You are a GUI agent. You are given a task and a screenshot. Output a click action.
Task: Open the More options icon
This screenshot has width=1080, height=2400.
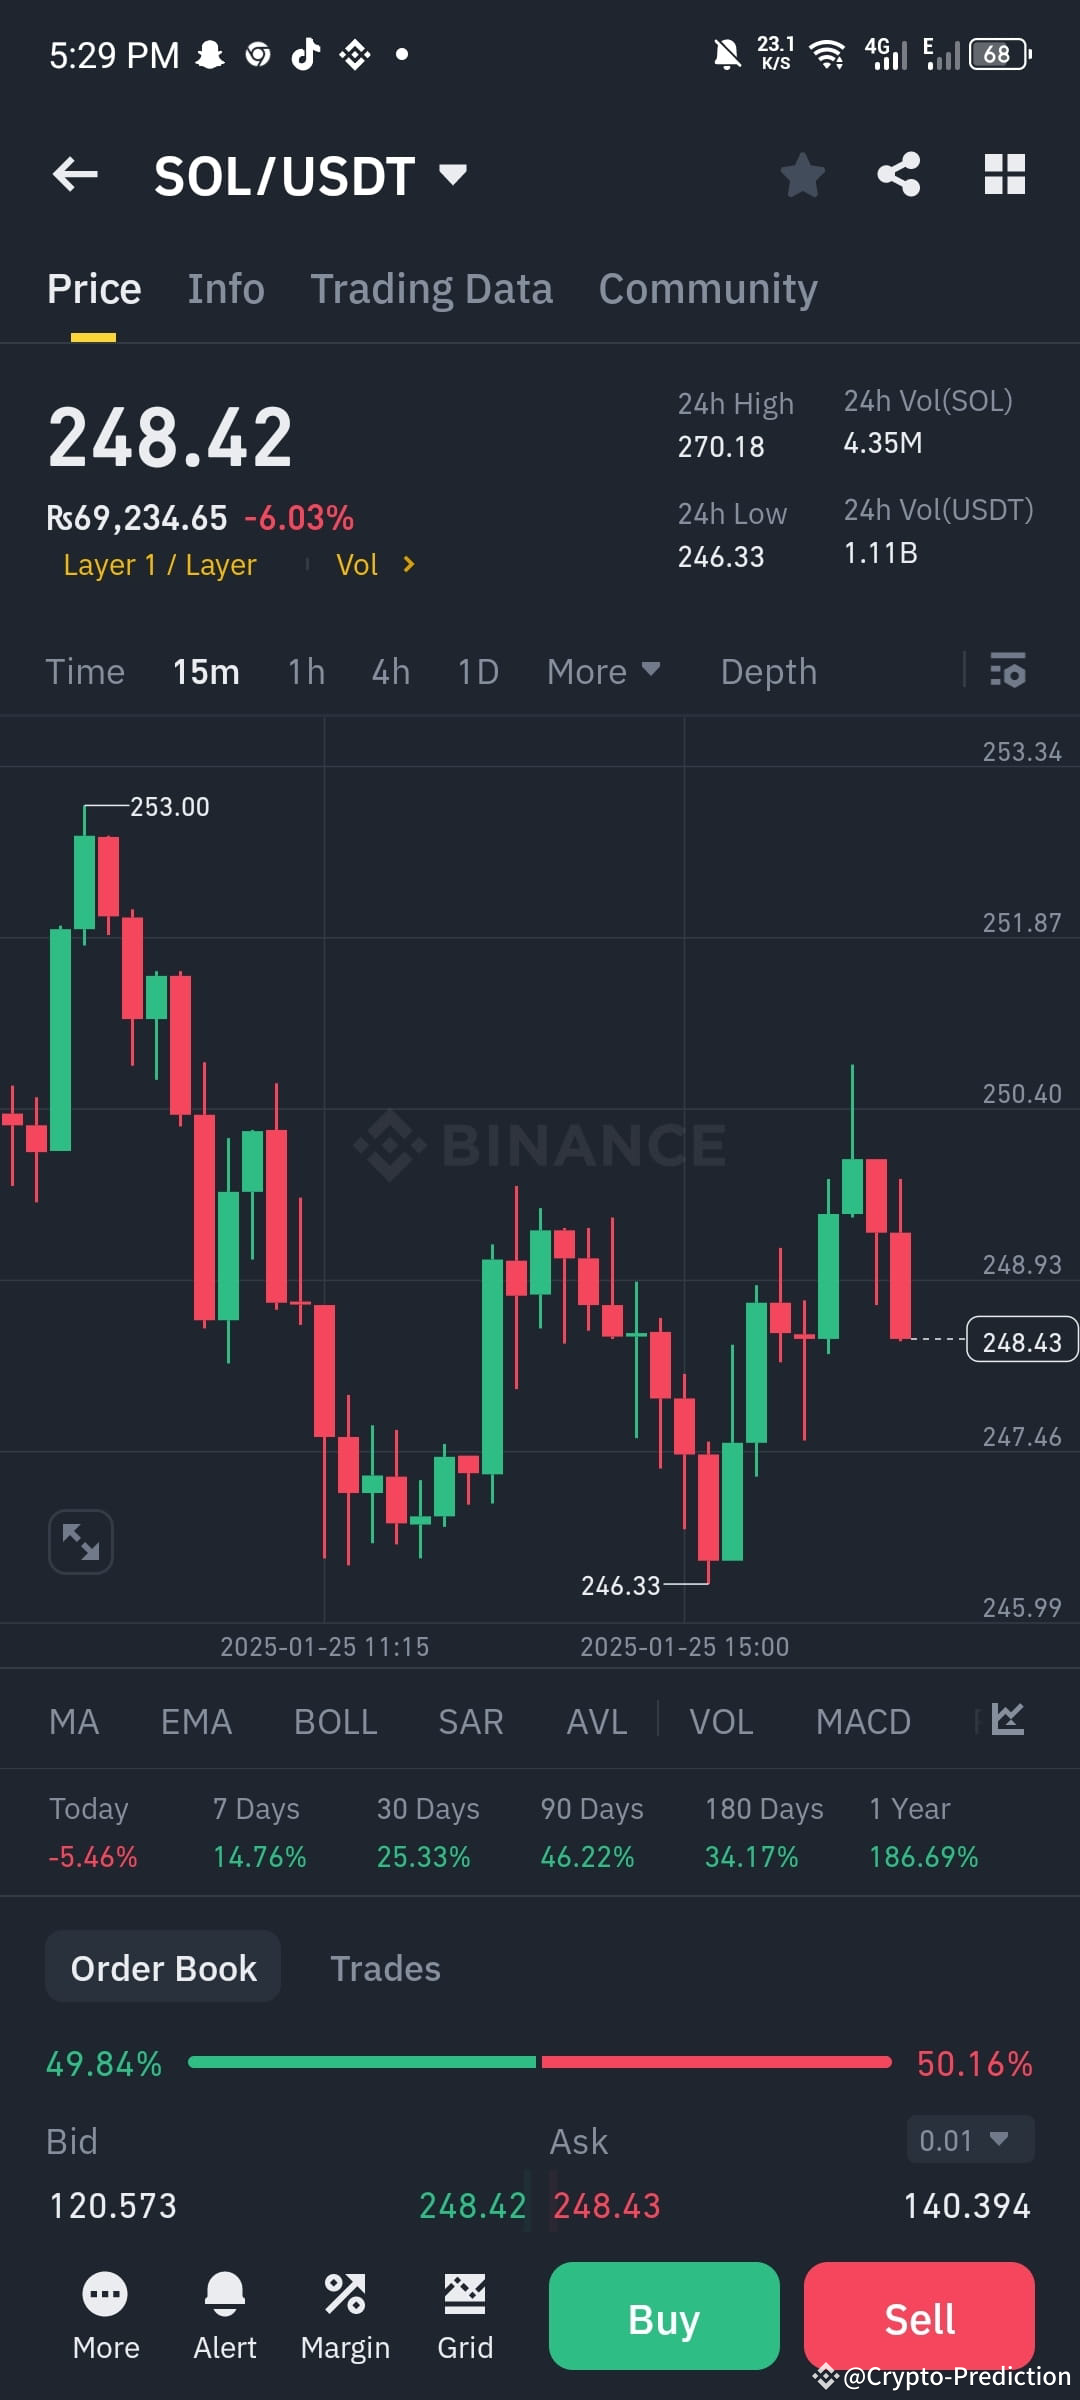click(x=105, y=2317)
